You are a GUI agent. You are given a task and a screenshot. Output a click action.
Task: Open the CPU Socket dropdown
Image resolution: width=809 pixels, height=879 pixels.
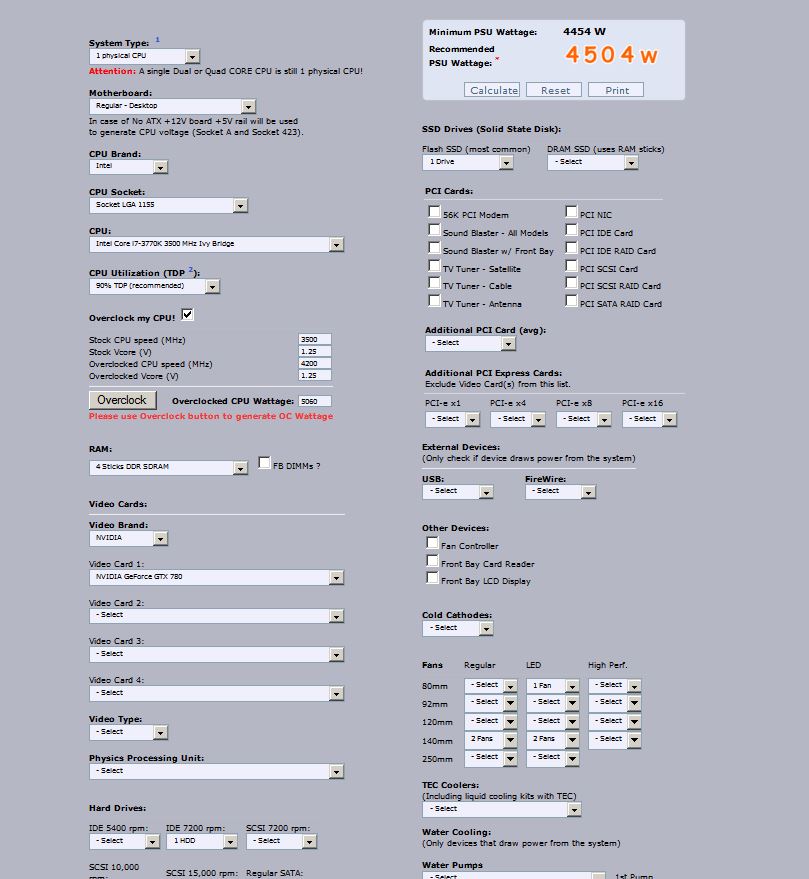click(x=168, y=205)
